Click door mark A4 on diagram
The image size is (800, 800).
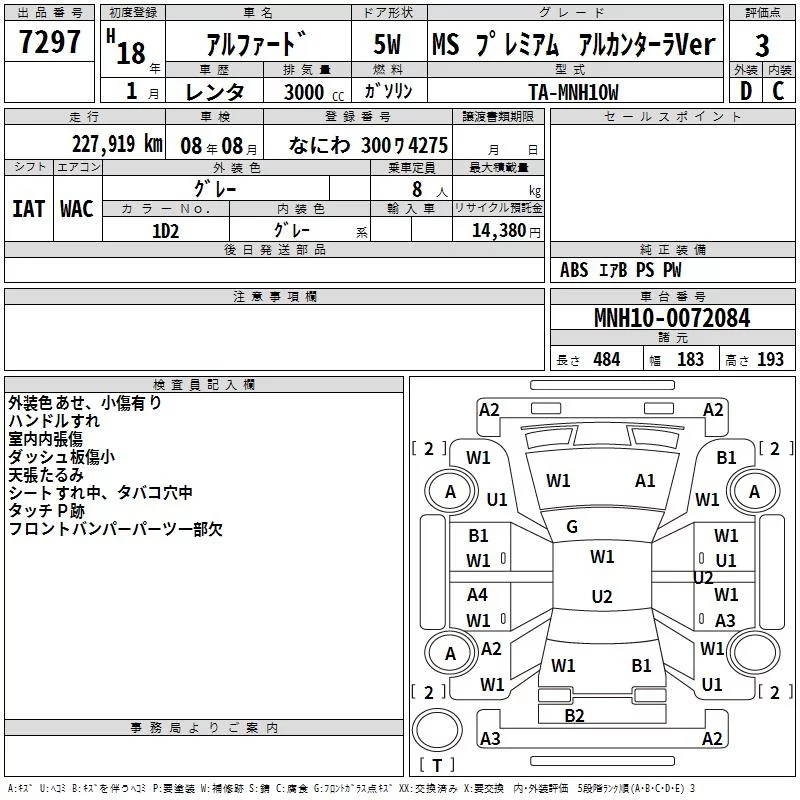[x=477, y=594]
